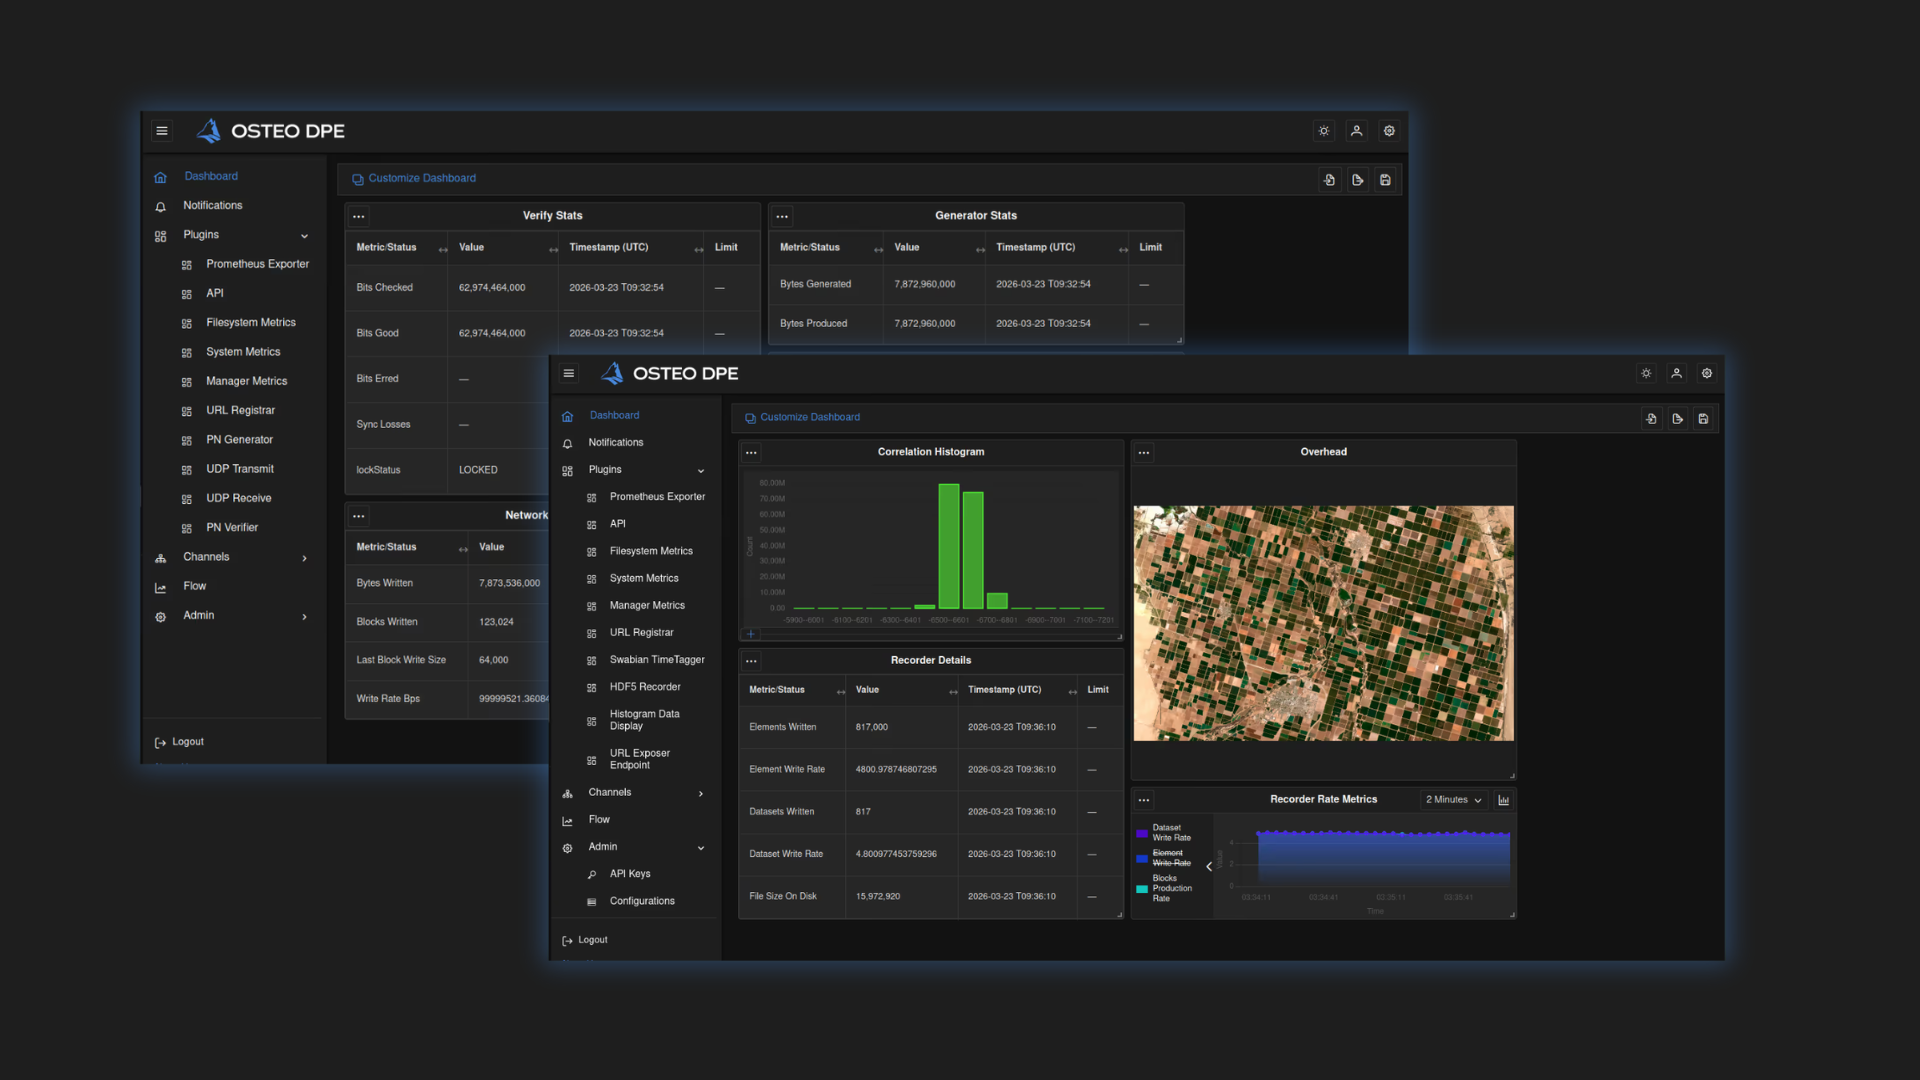Click Customize Dashboard link in the front window
Viewport: 1920px width, 1080px height.
[x=809, y=417]
